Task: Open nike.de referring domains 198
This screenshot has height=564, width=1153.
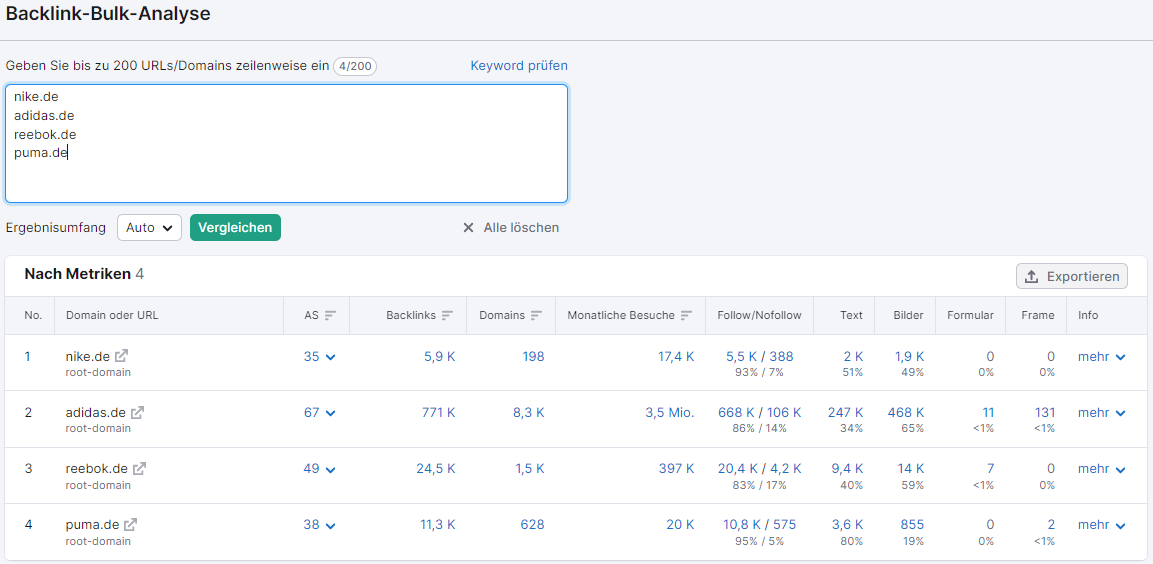Action: (533, 357)
